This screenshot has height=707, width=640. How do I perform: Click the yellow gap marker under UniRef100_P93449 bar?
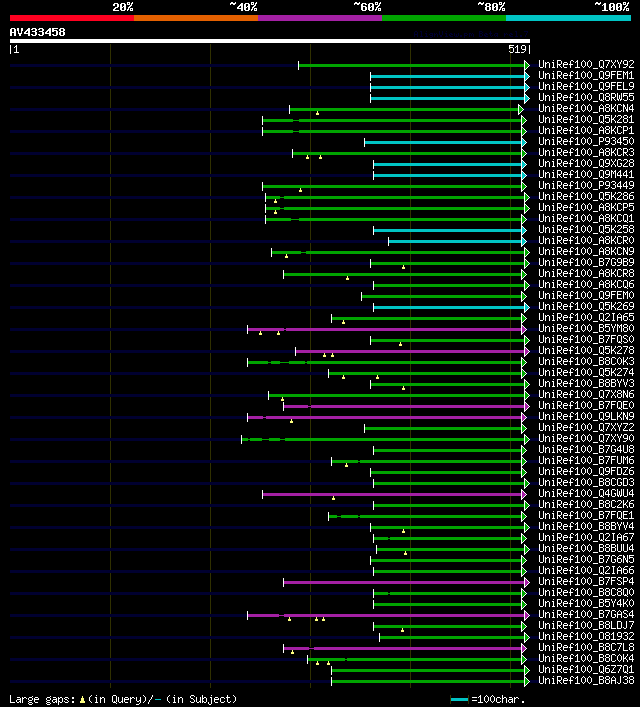(300, 190)
